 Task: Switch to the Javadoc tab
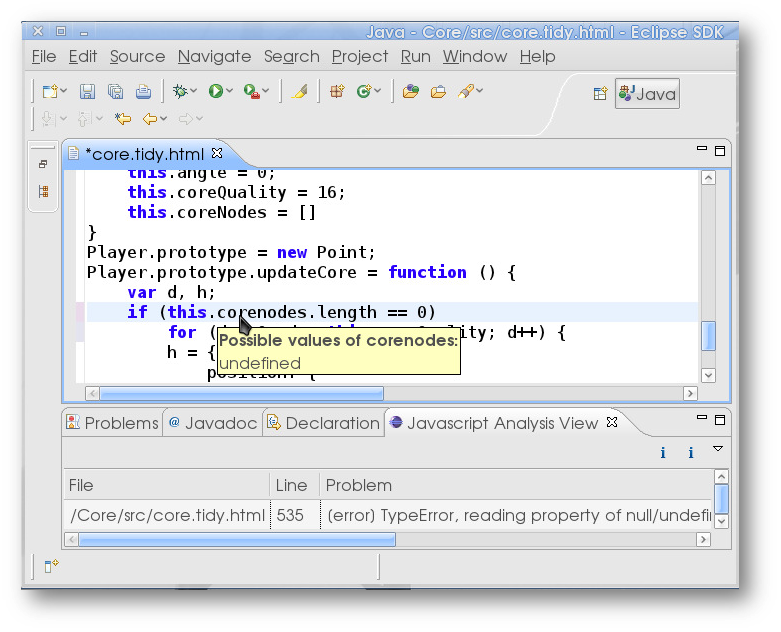click(213, 423)
